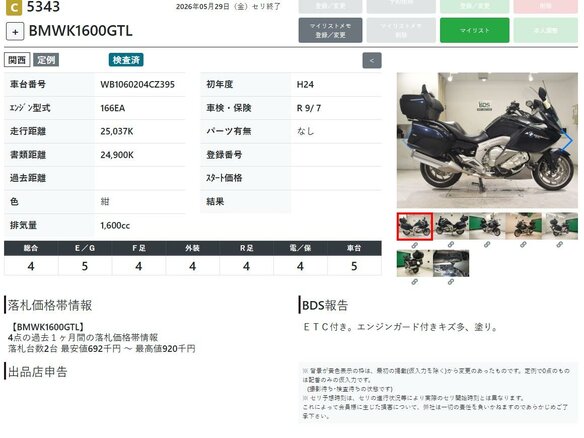Select the red-outlined first bike thumbnail
Image resolution: width=584 pixels, height=438 pixels.
(x=415, y=226)
